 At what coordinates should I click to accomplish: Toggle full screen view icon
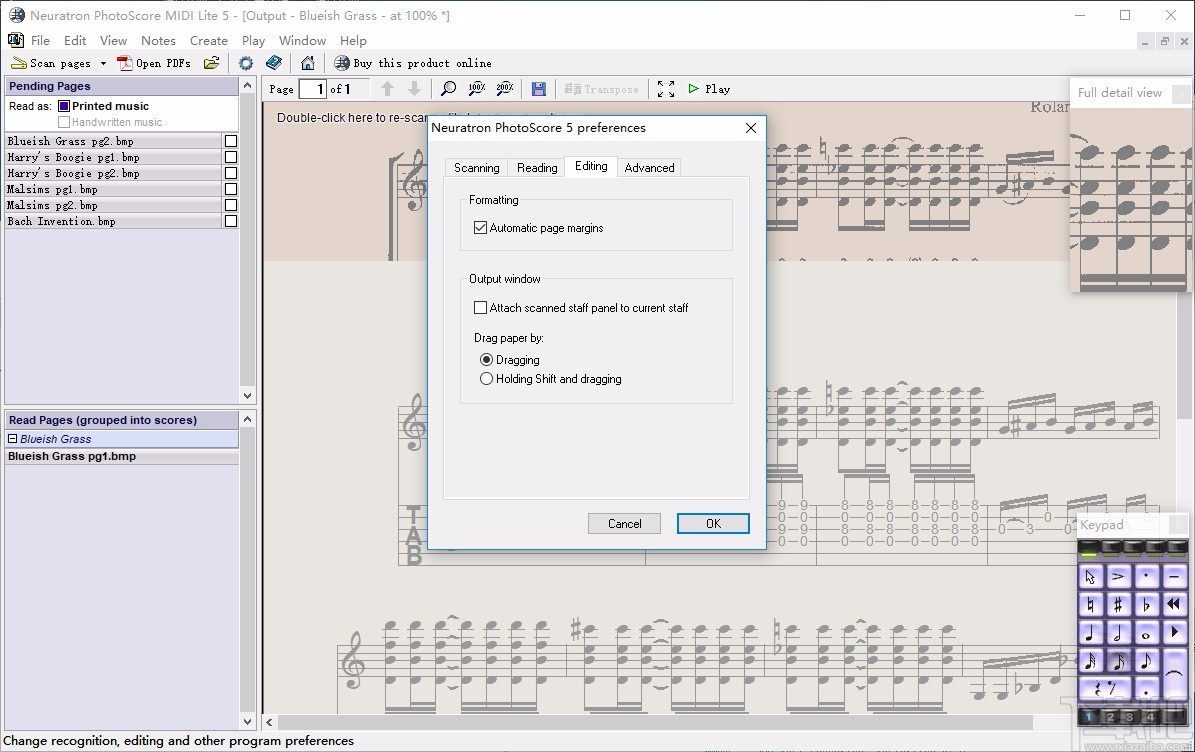point(666,89)
